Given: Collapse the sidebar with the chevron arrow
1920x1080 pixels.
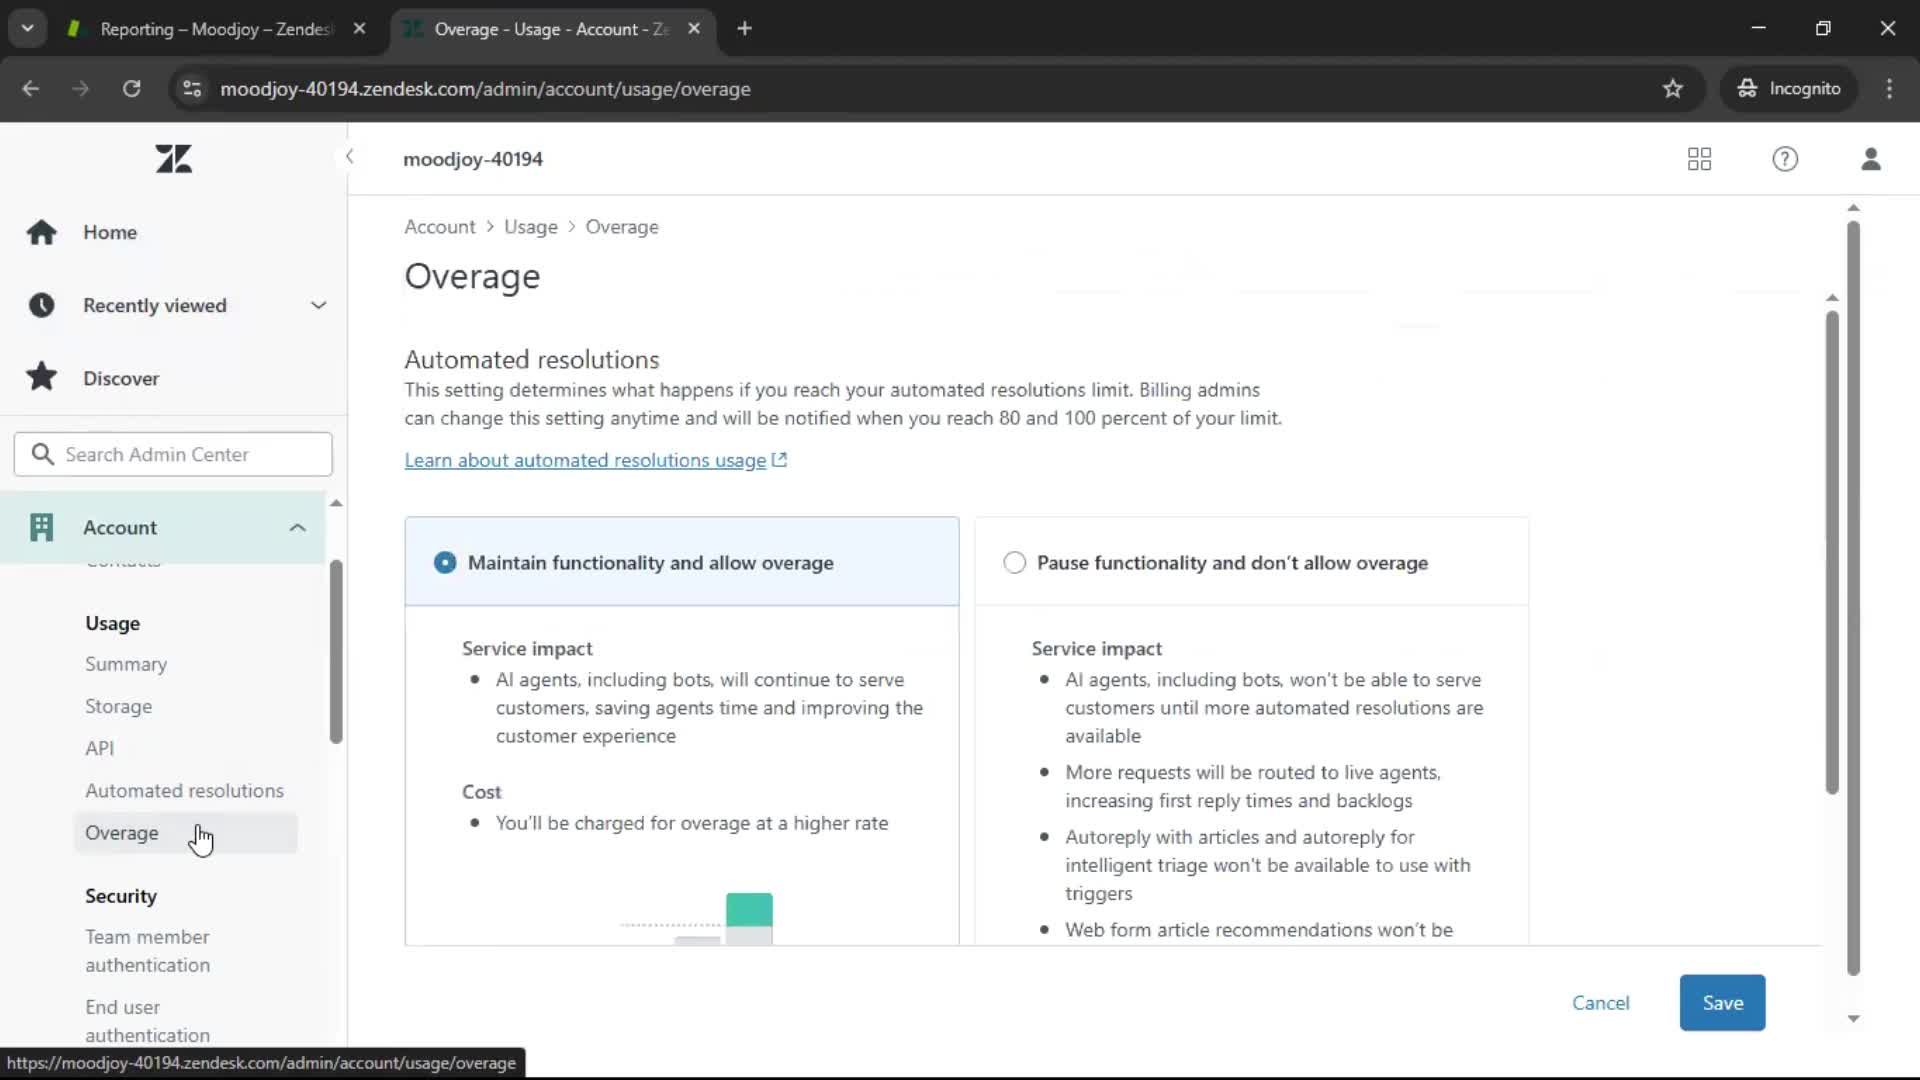Looking at the screenshot, I should pyautogui.click(x=349, y=157).
